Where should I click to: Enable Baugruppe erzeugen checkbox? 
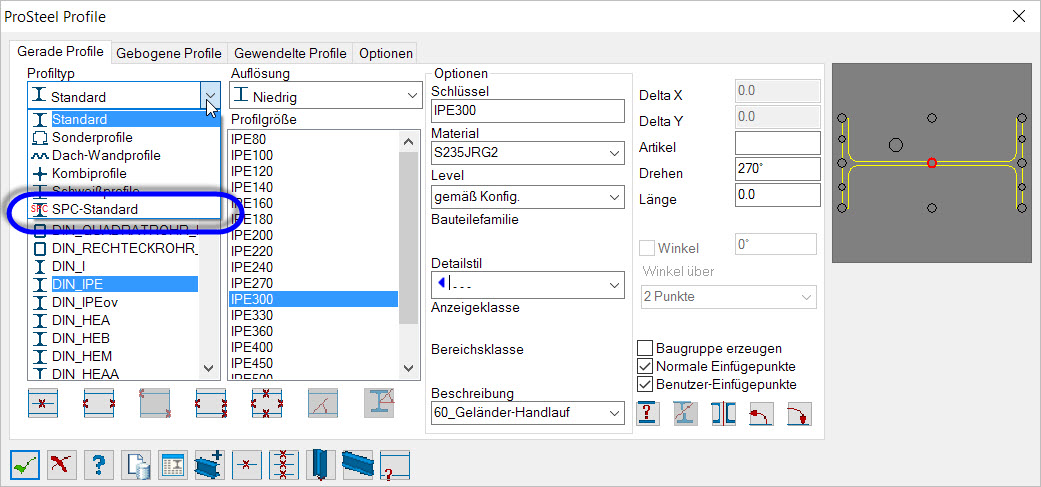point(644,348)
